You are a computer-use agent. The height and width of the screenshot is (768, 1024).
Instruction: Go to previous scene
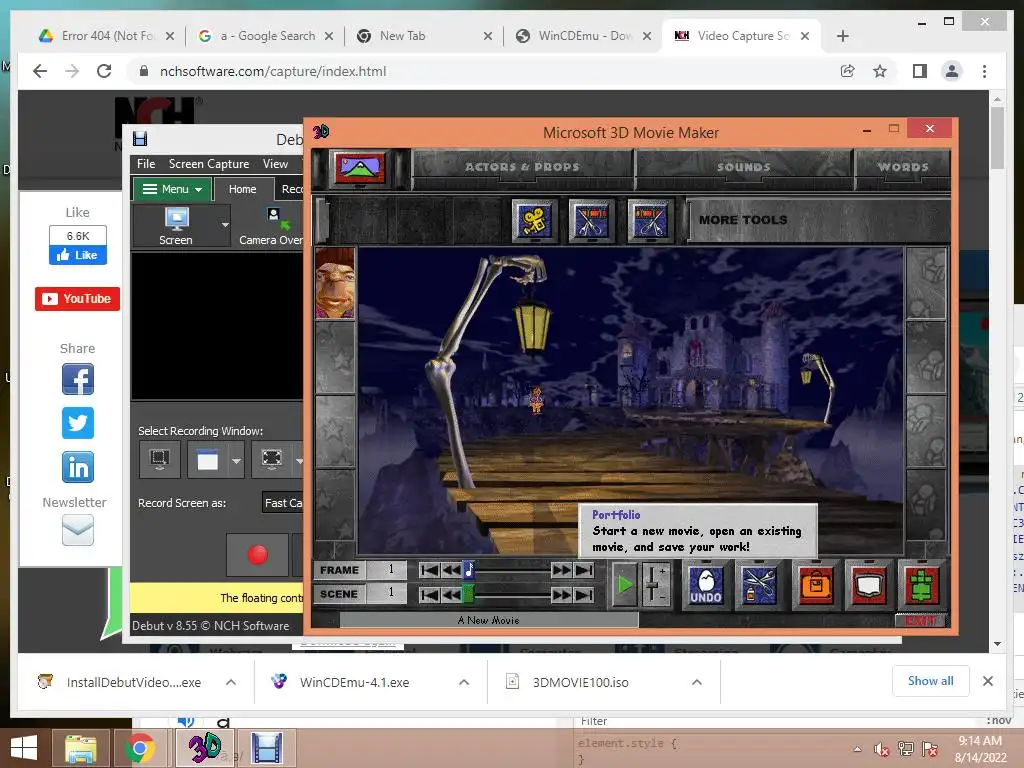click(x=451, y=594)
